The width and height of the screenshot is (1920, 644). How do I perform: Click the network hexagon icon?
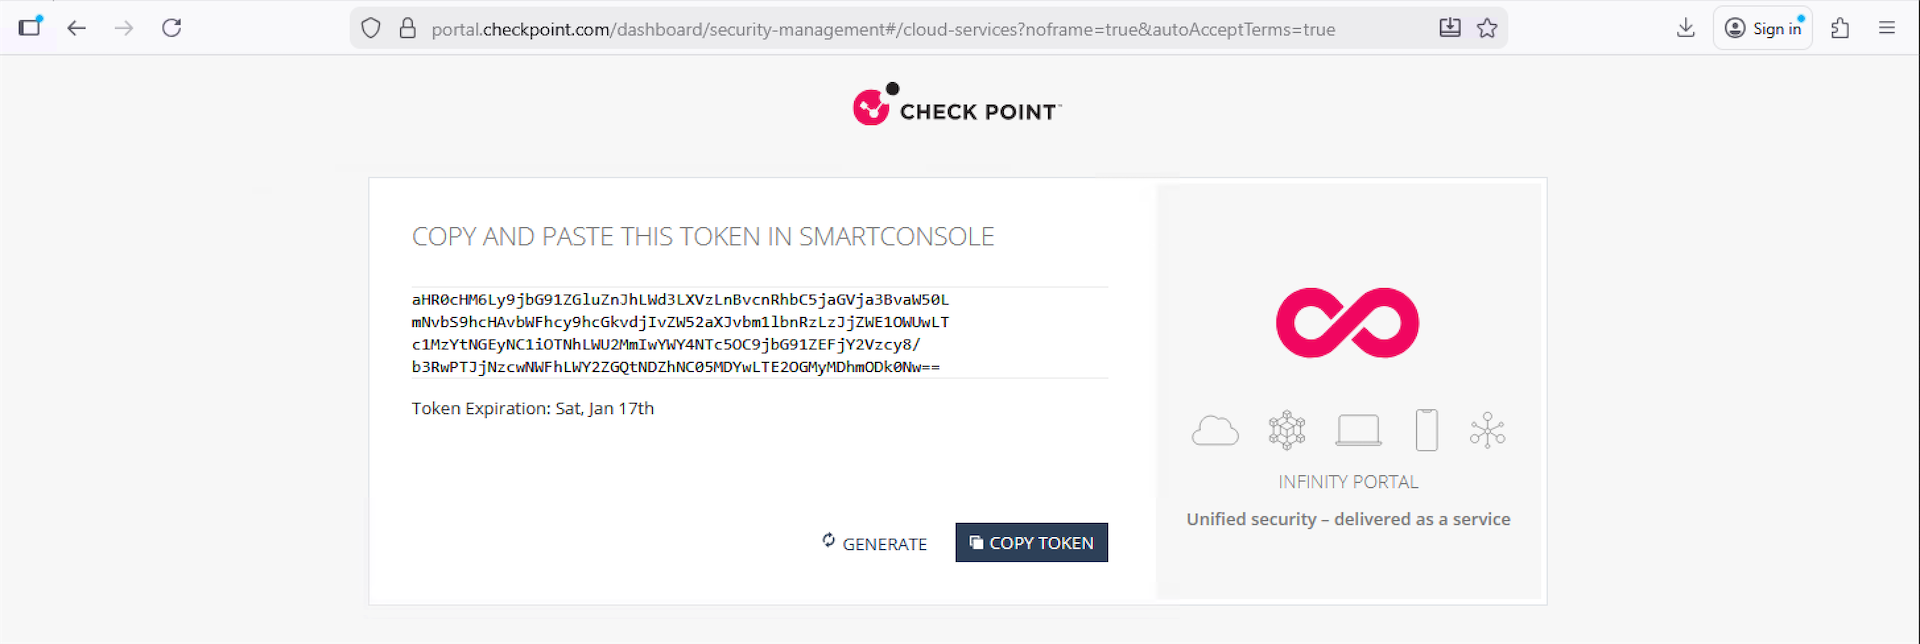point(1287,430)
